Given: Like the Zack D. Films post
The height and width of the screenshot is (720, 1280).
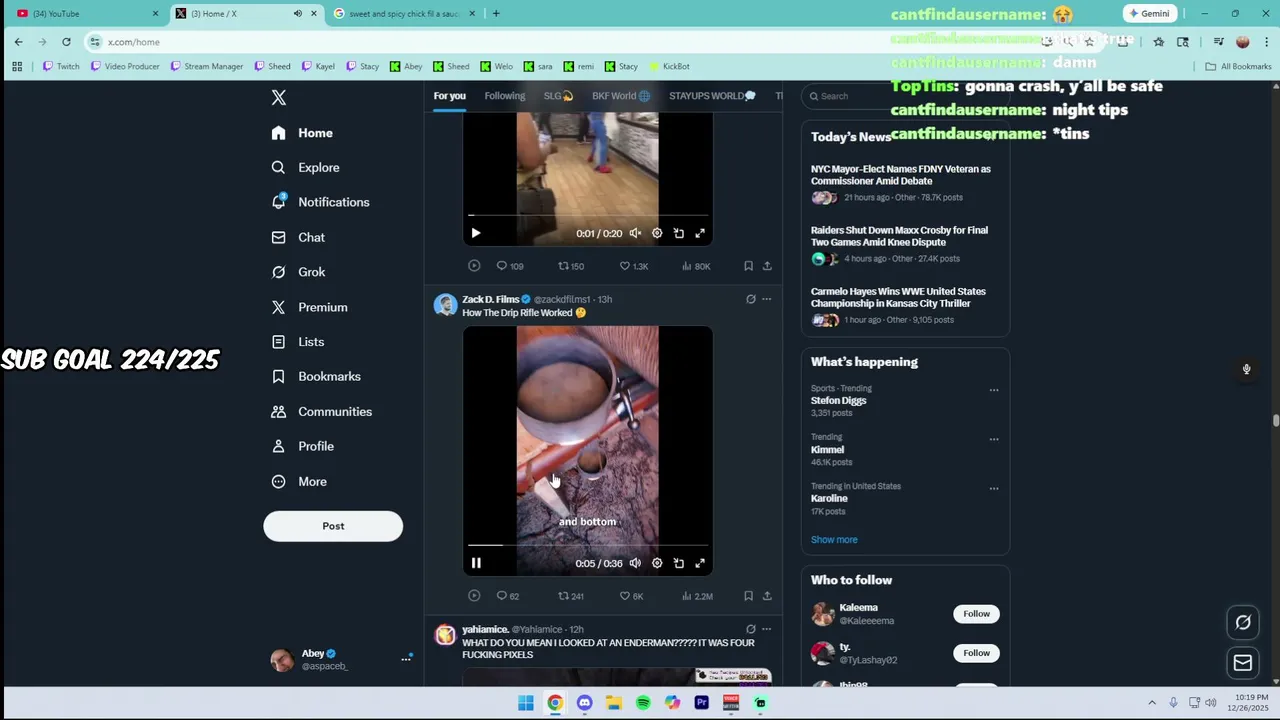Looking at the screenshot, I should (631, 596).
